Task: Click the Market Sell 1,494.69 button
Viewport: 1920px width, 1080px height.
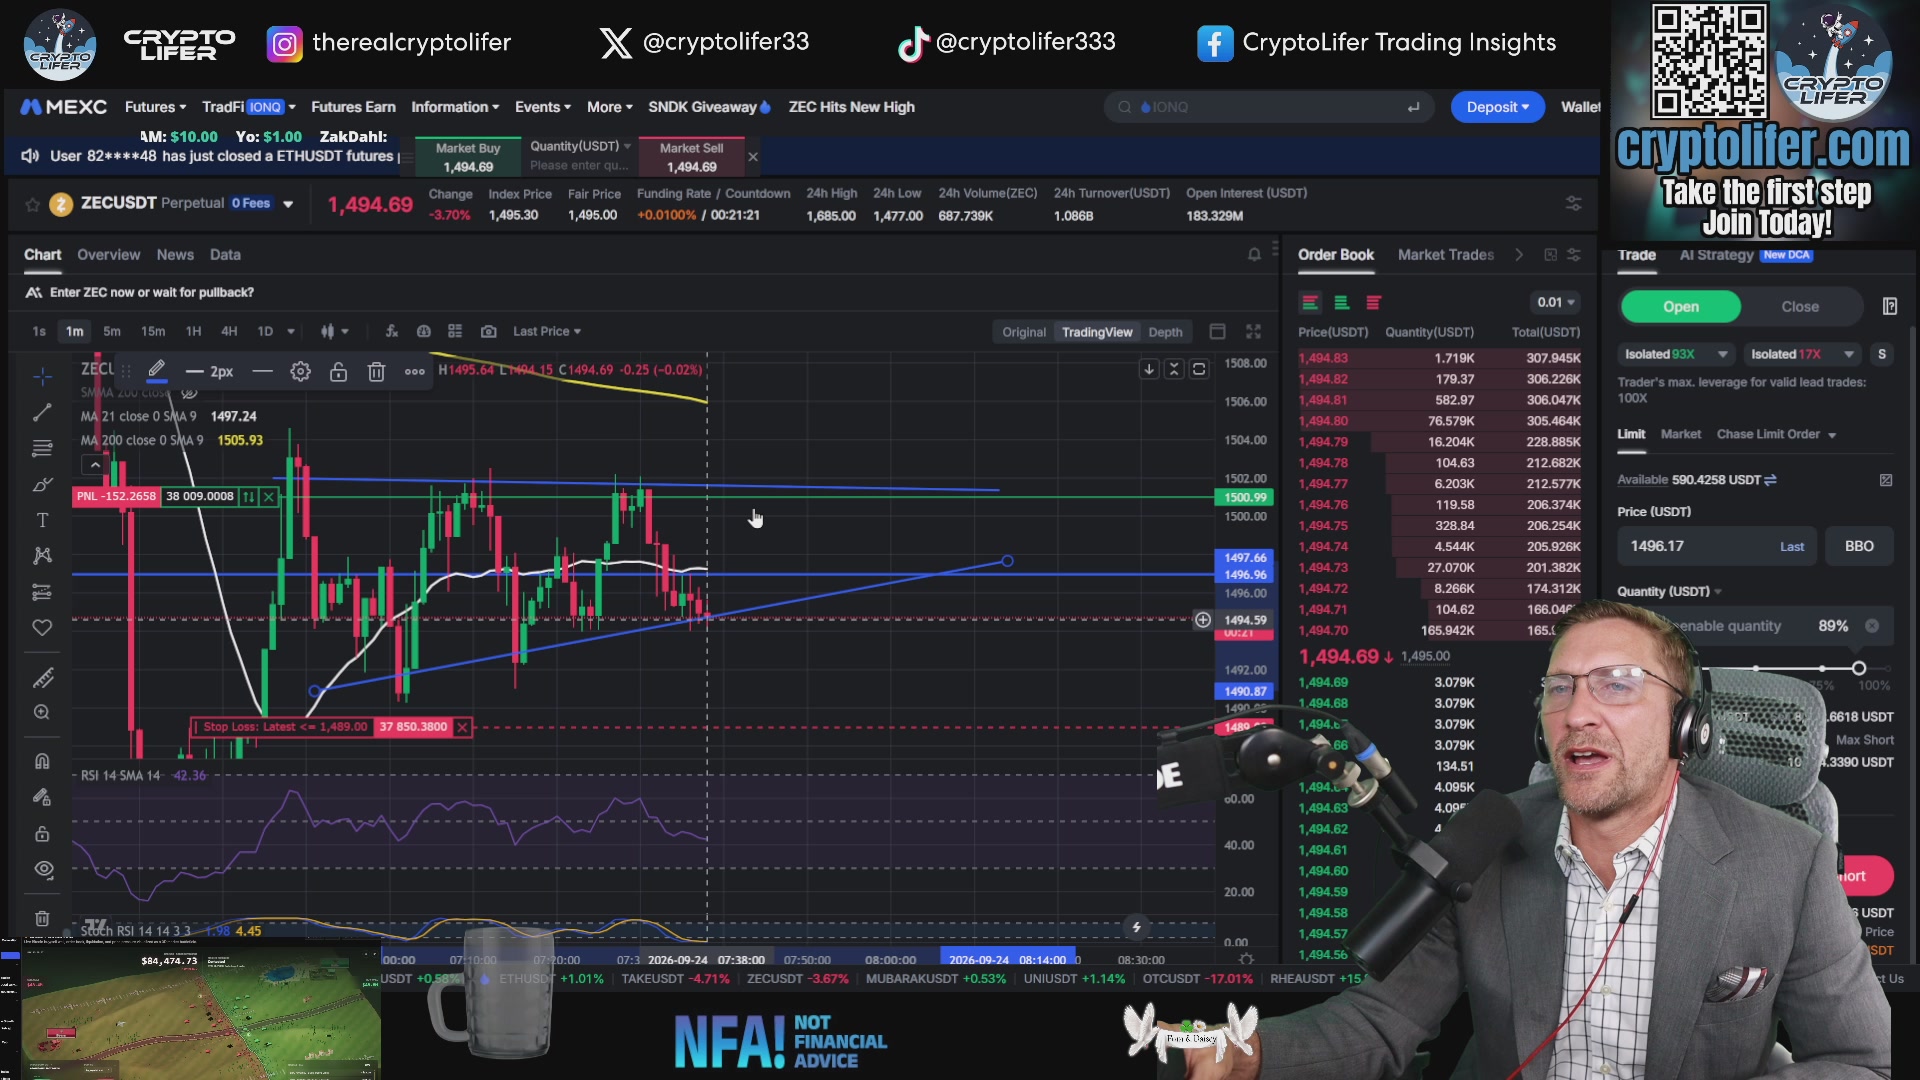Action: [x=692, y=157]
